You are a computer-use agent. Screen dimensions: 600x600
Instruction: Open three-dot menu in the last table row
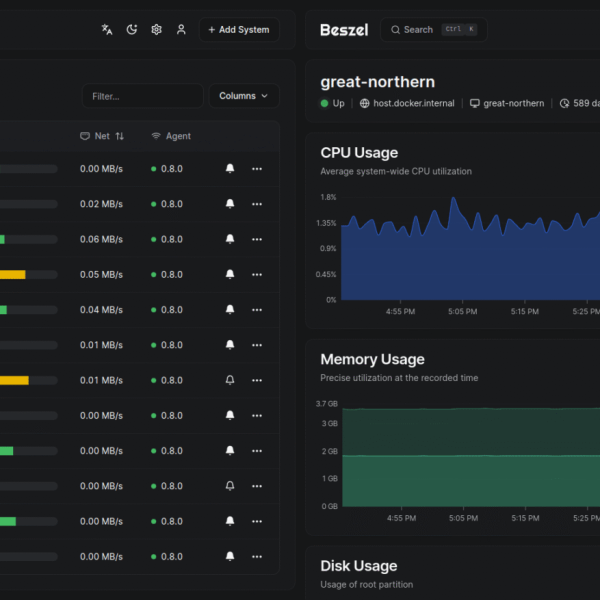point(257,556)
